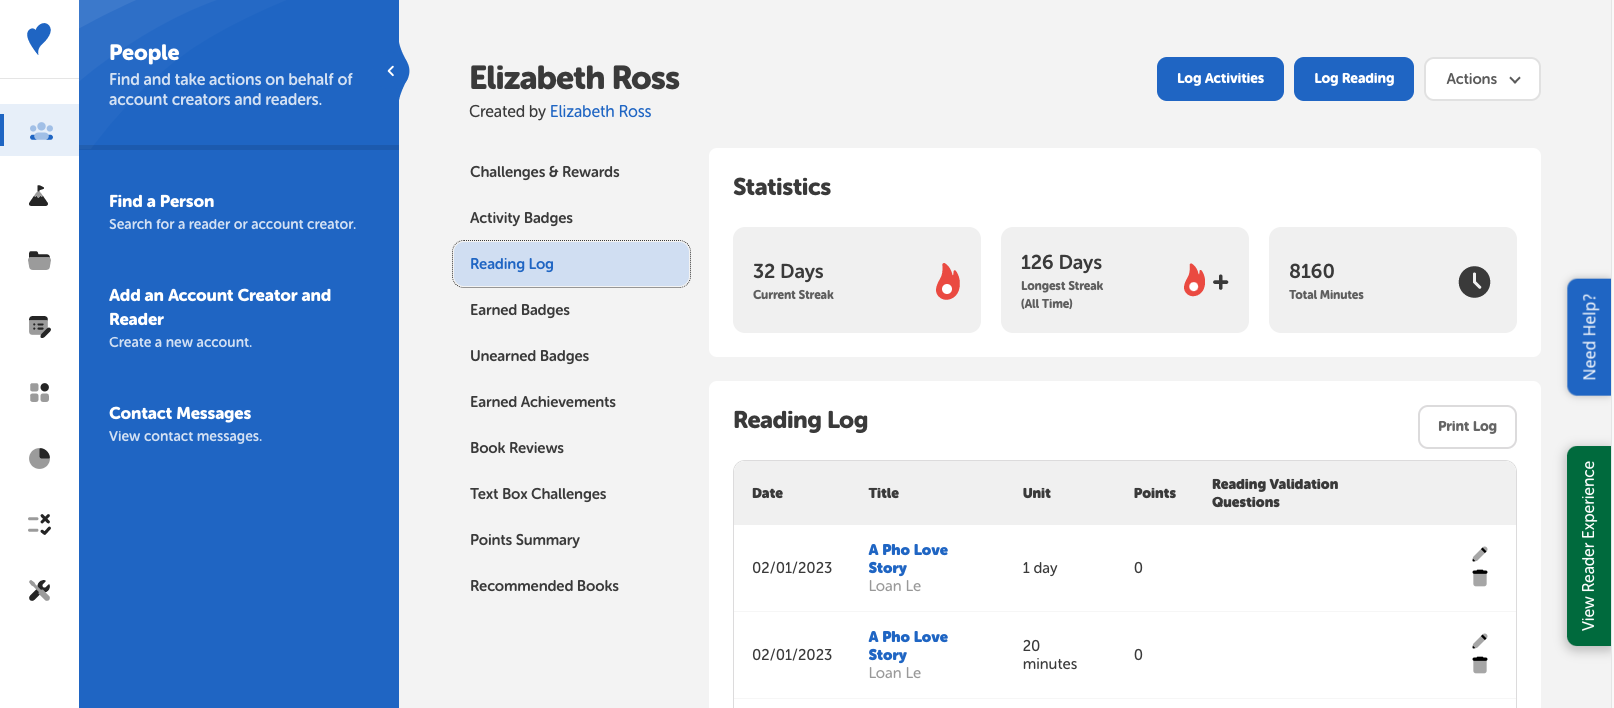Viewport: 1614px width, 708px height.
Task: Open the folder icon in sidebar
Action: [x=39, y=261]
